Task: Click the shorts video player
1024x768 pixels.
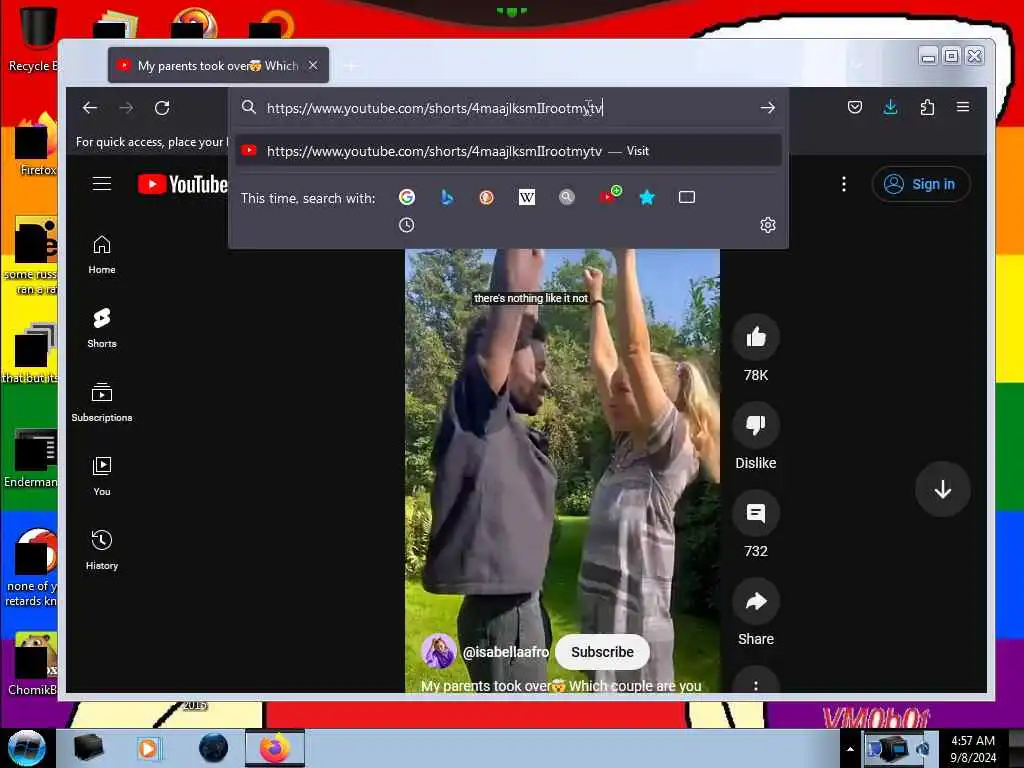Action: pyautogui.click(x=562, y=470)
